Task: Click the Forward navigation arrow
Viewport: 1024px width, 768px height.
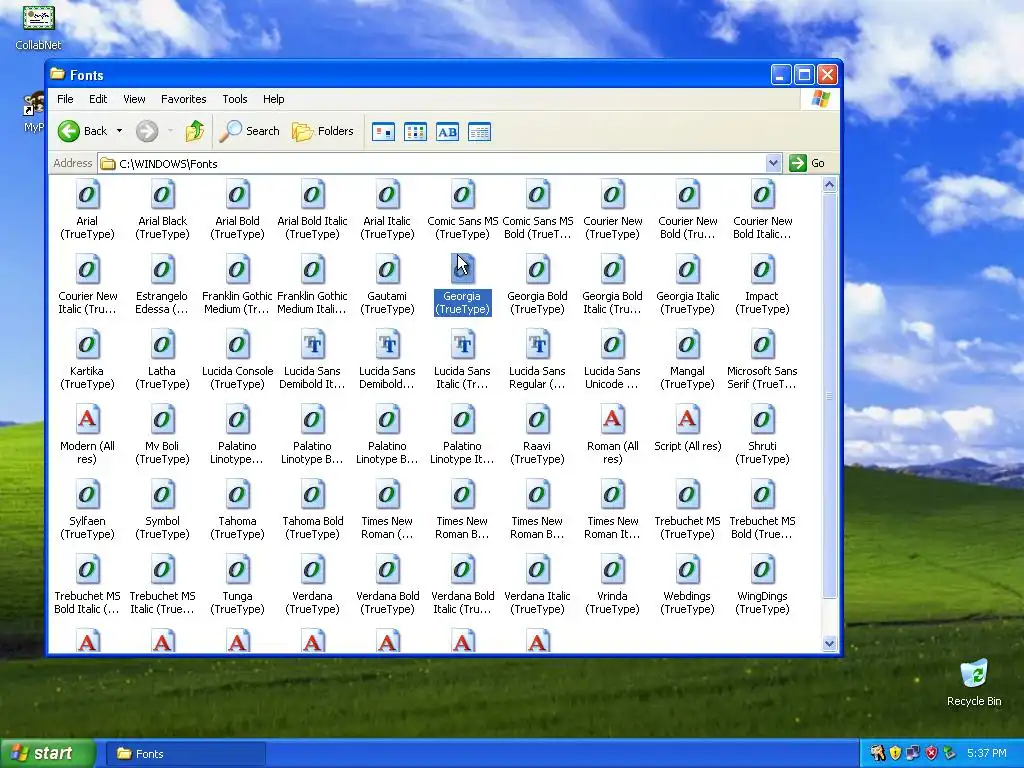Action: (x=147, y=131)
